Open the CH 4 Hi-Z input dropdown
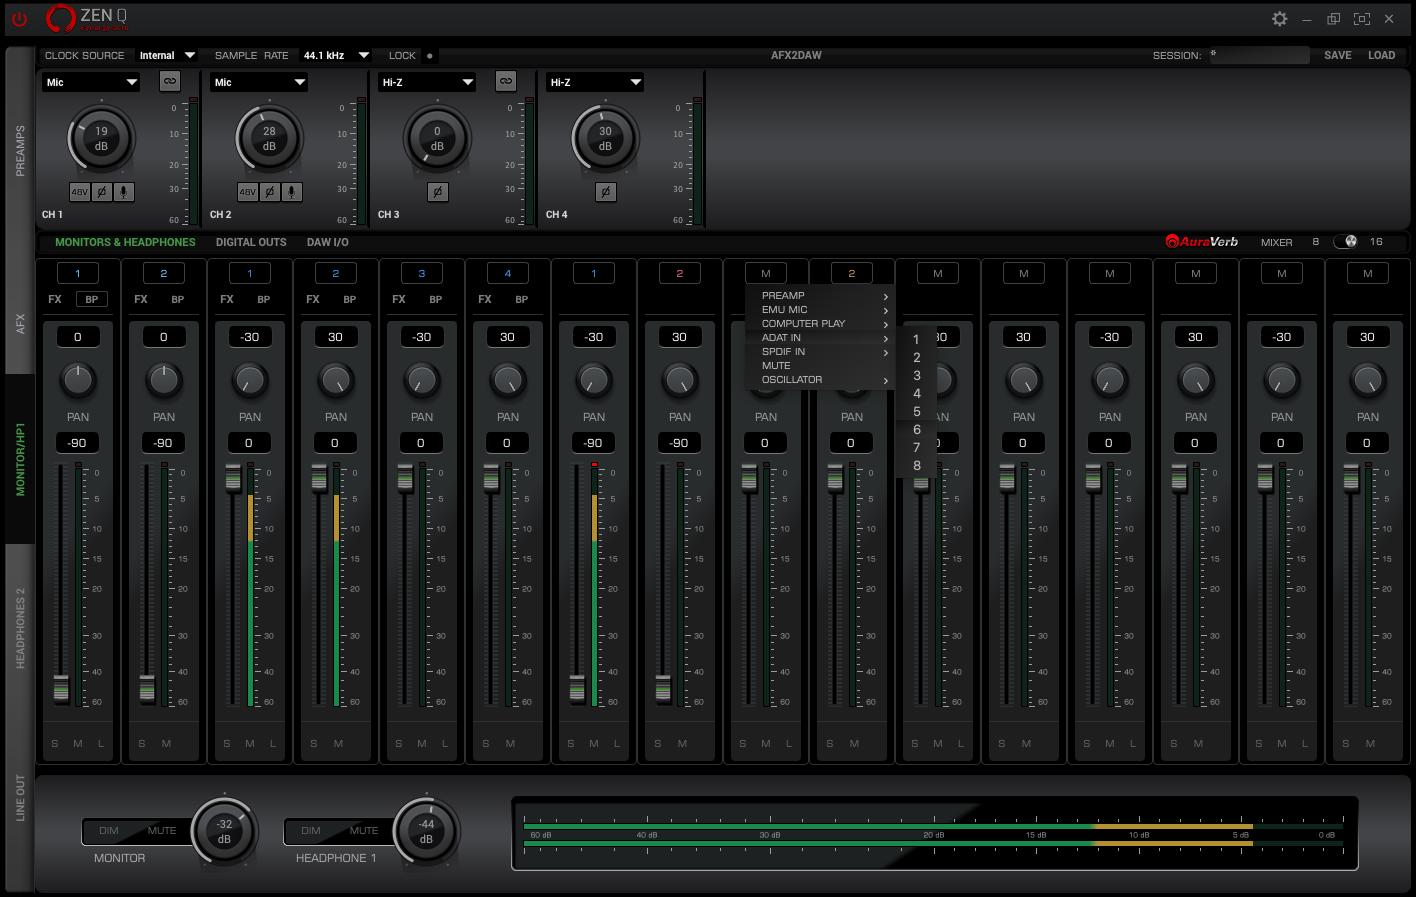 click(596, 82)
